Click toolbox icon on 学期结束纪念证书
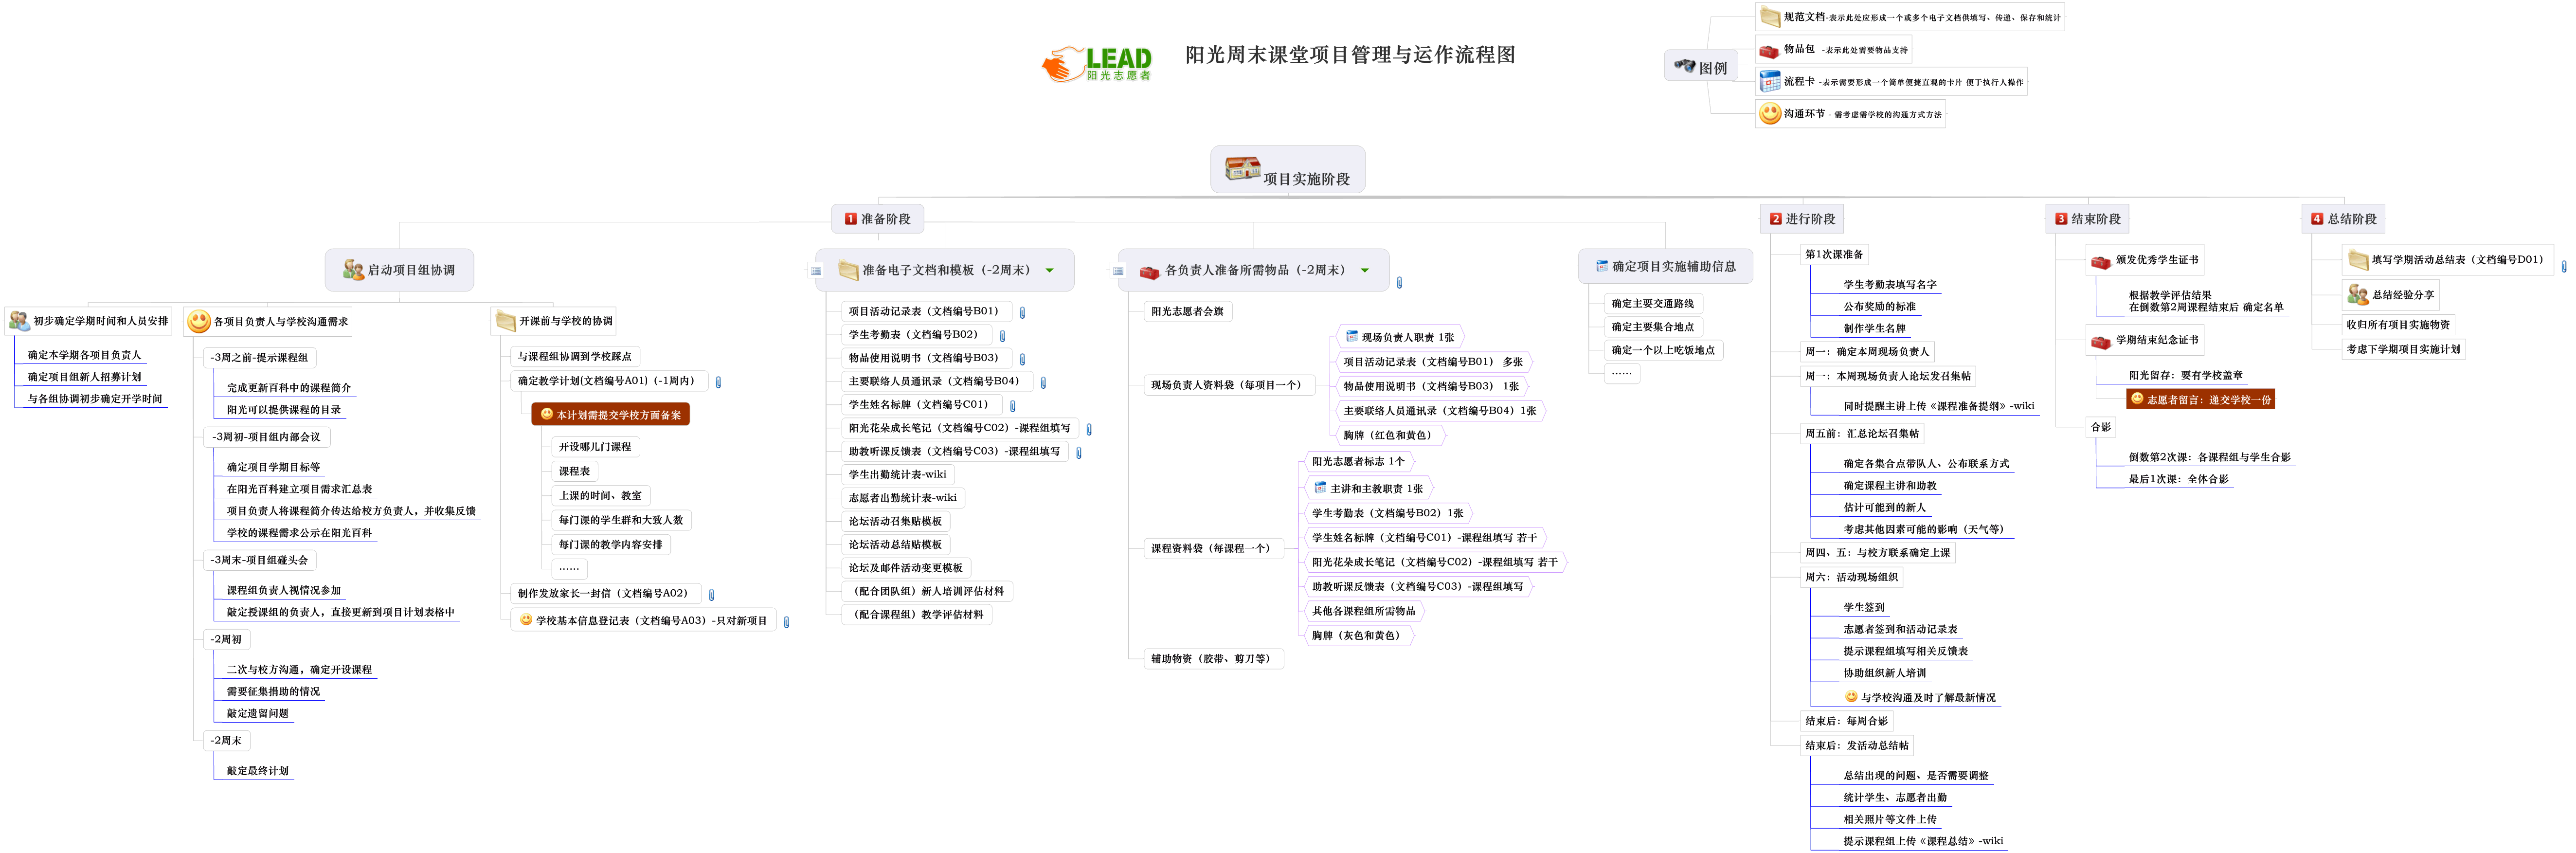2576x853 pixels. click(2101, 341)
